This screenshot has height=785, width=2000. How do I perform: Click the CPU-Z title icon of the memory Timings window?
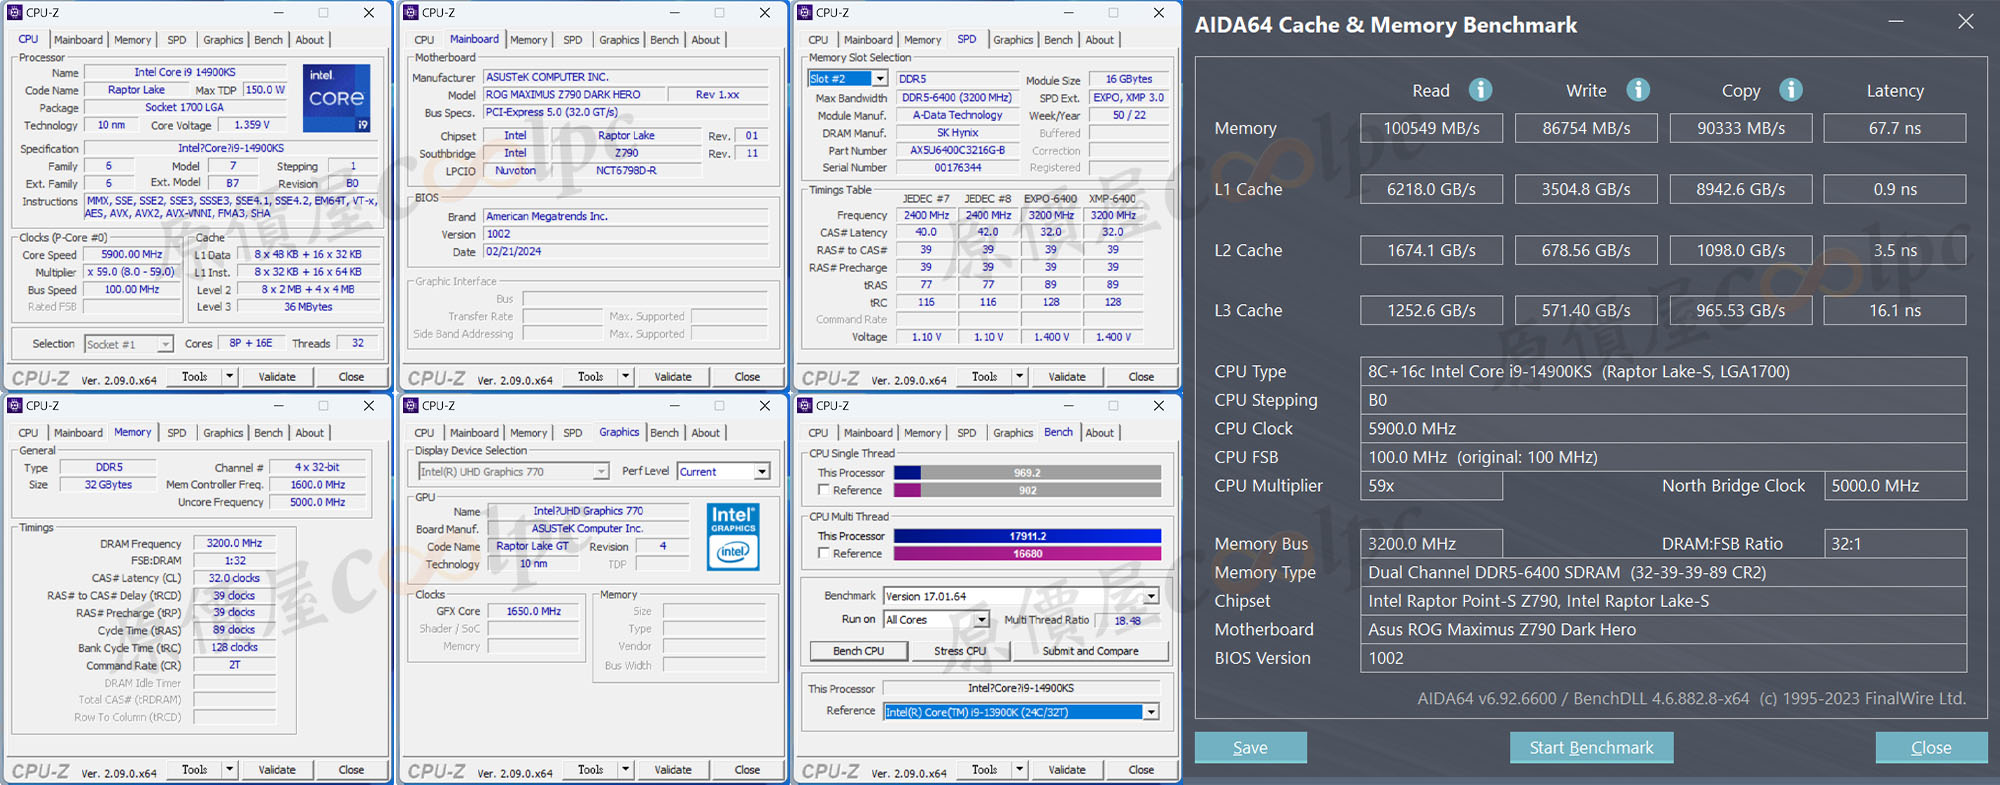(15, 406)
